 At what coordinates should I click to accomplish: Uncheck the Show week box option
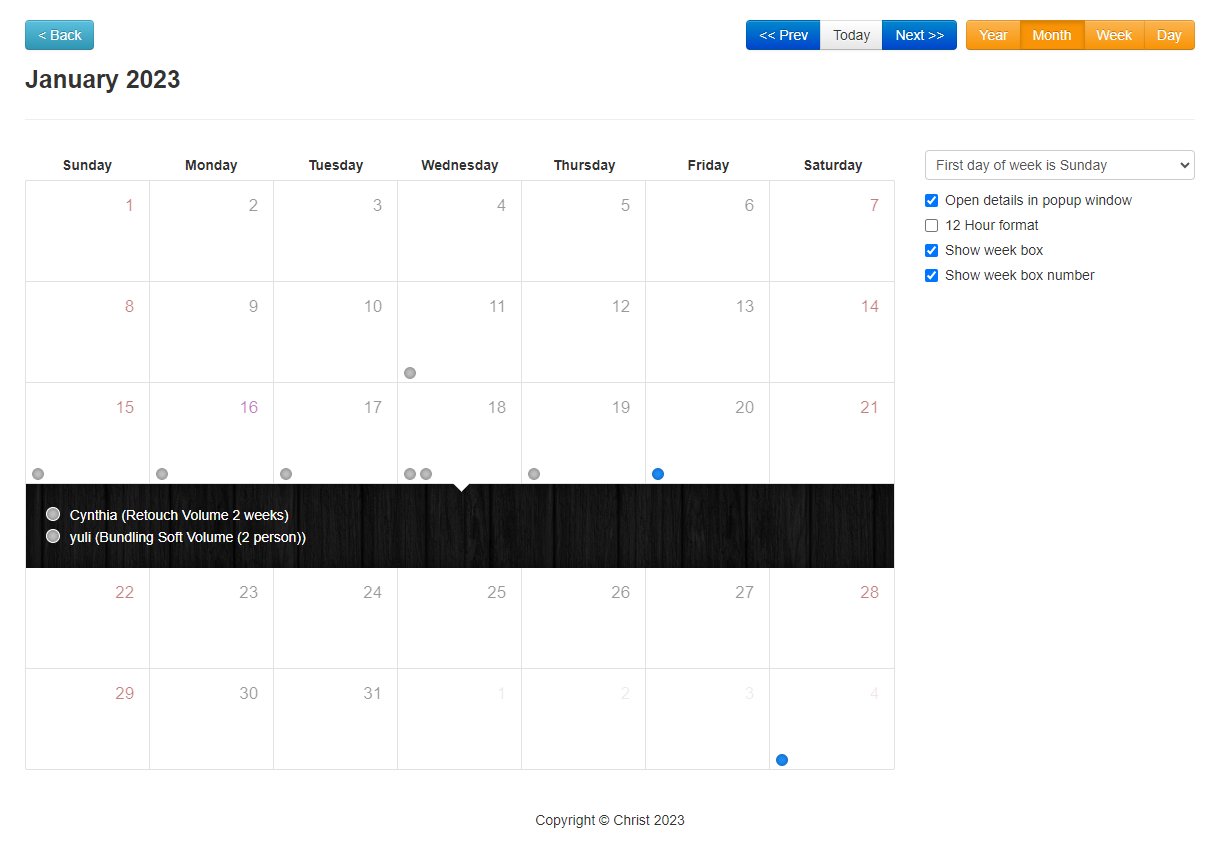[x=932, y=250]
